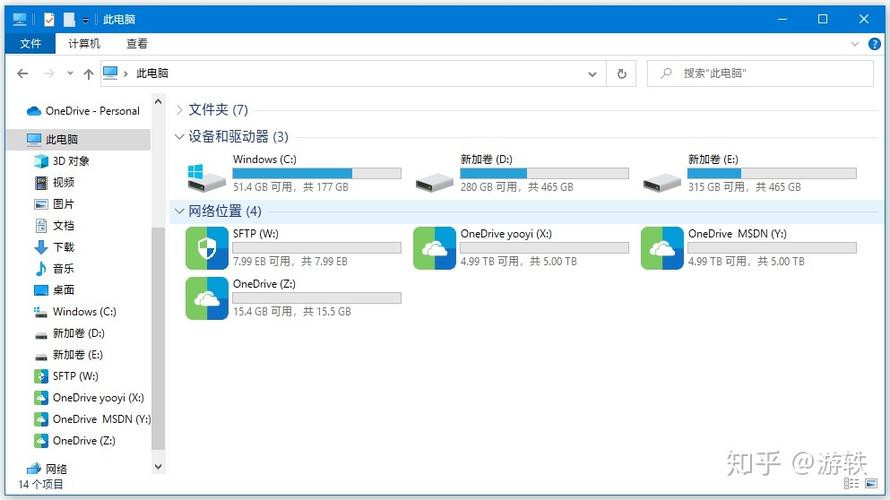Click the Windows (C:) usage bar
890x500 pixels.
(317, 173)
